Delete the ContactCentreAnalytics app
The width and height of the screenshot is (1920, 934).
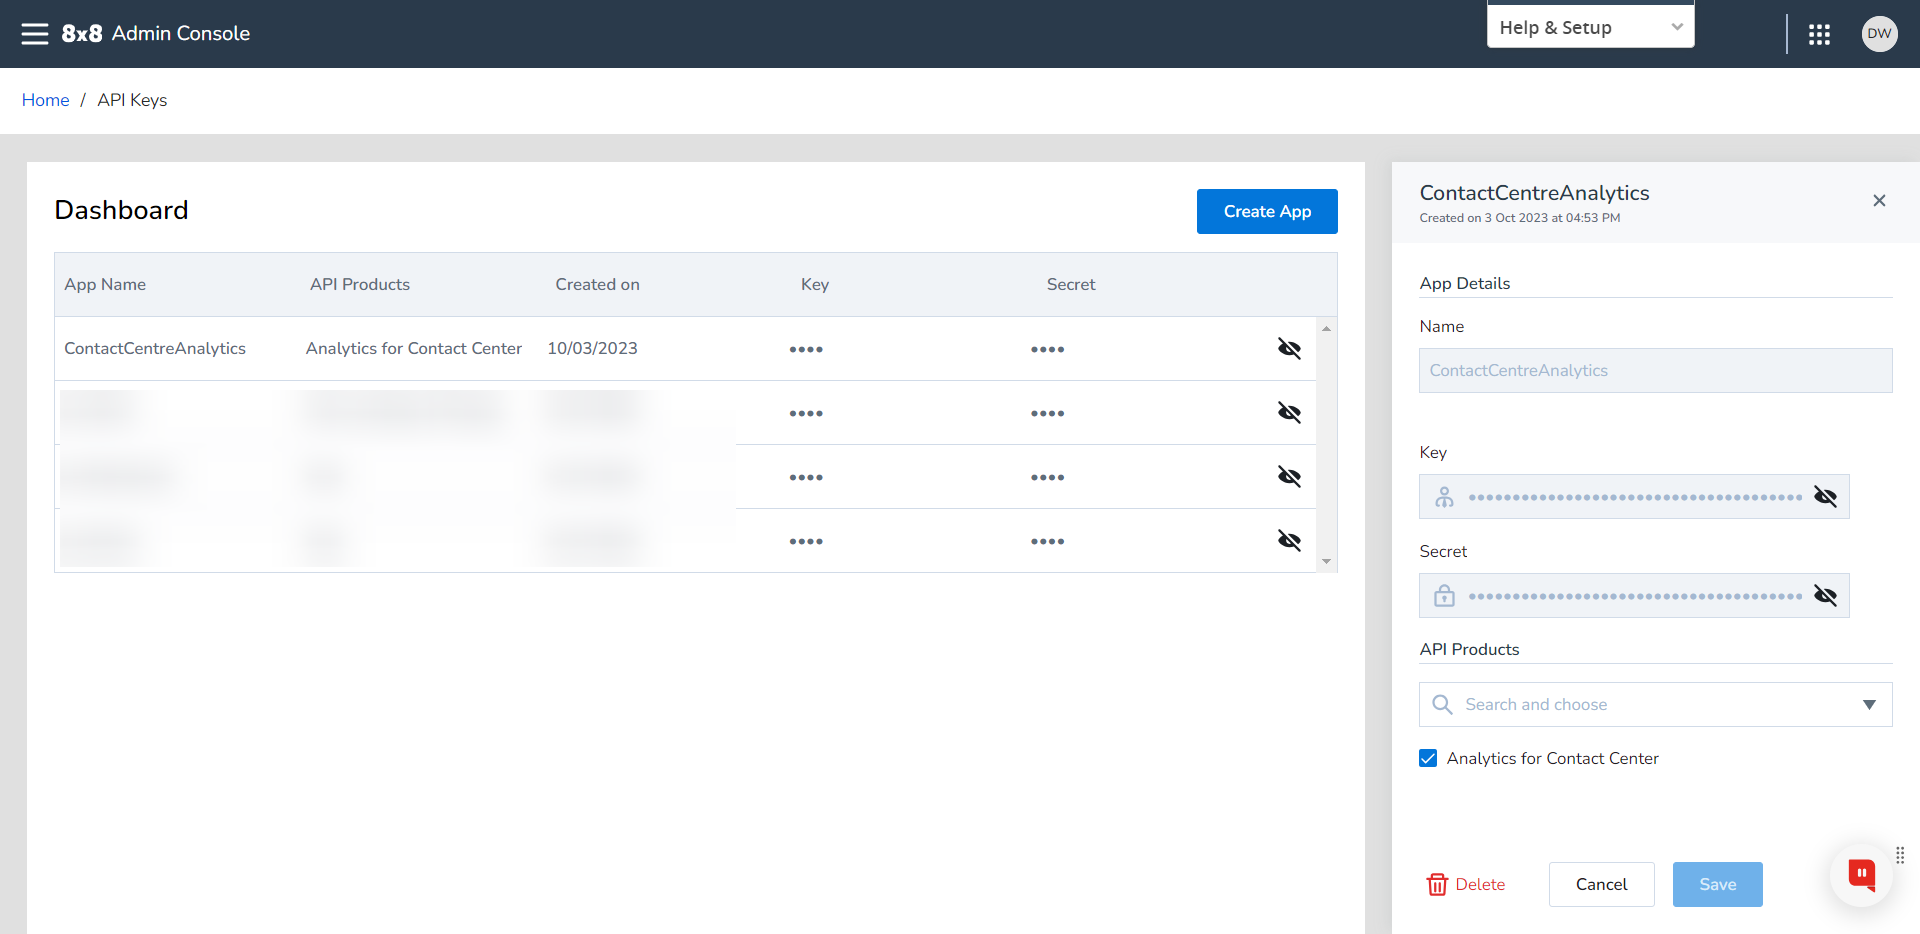click(1466, 884)
